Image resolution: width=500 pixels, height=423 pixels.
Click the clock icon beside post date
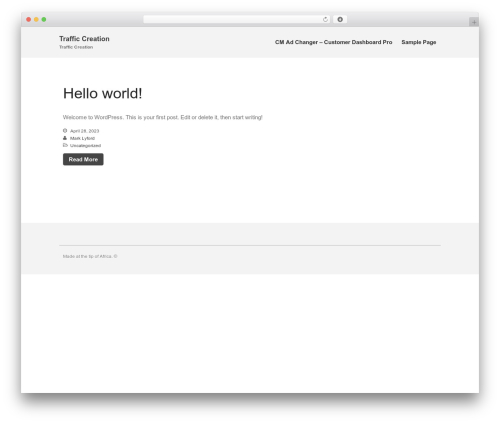pos(65,131)
